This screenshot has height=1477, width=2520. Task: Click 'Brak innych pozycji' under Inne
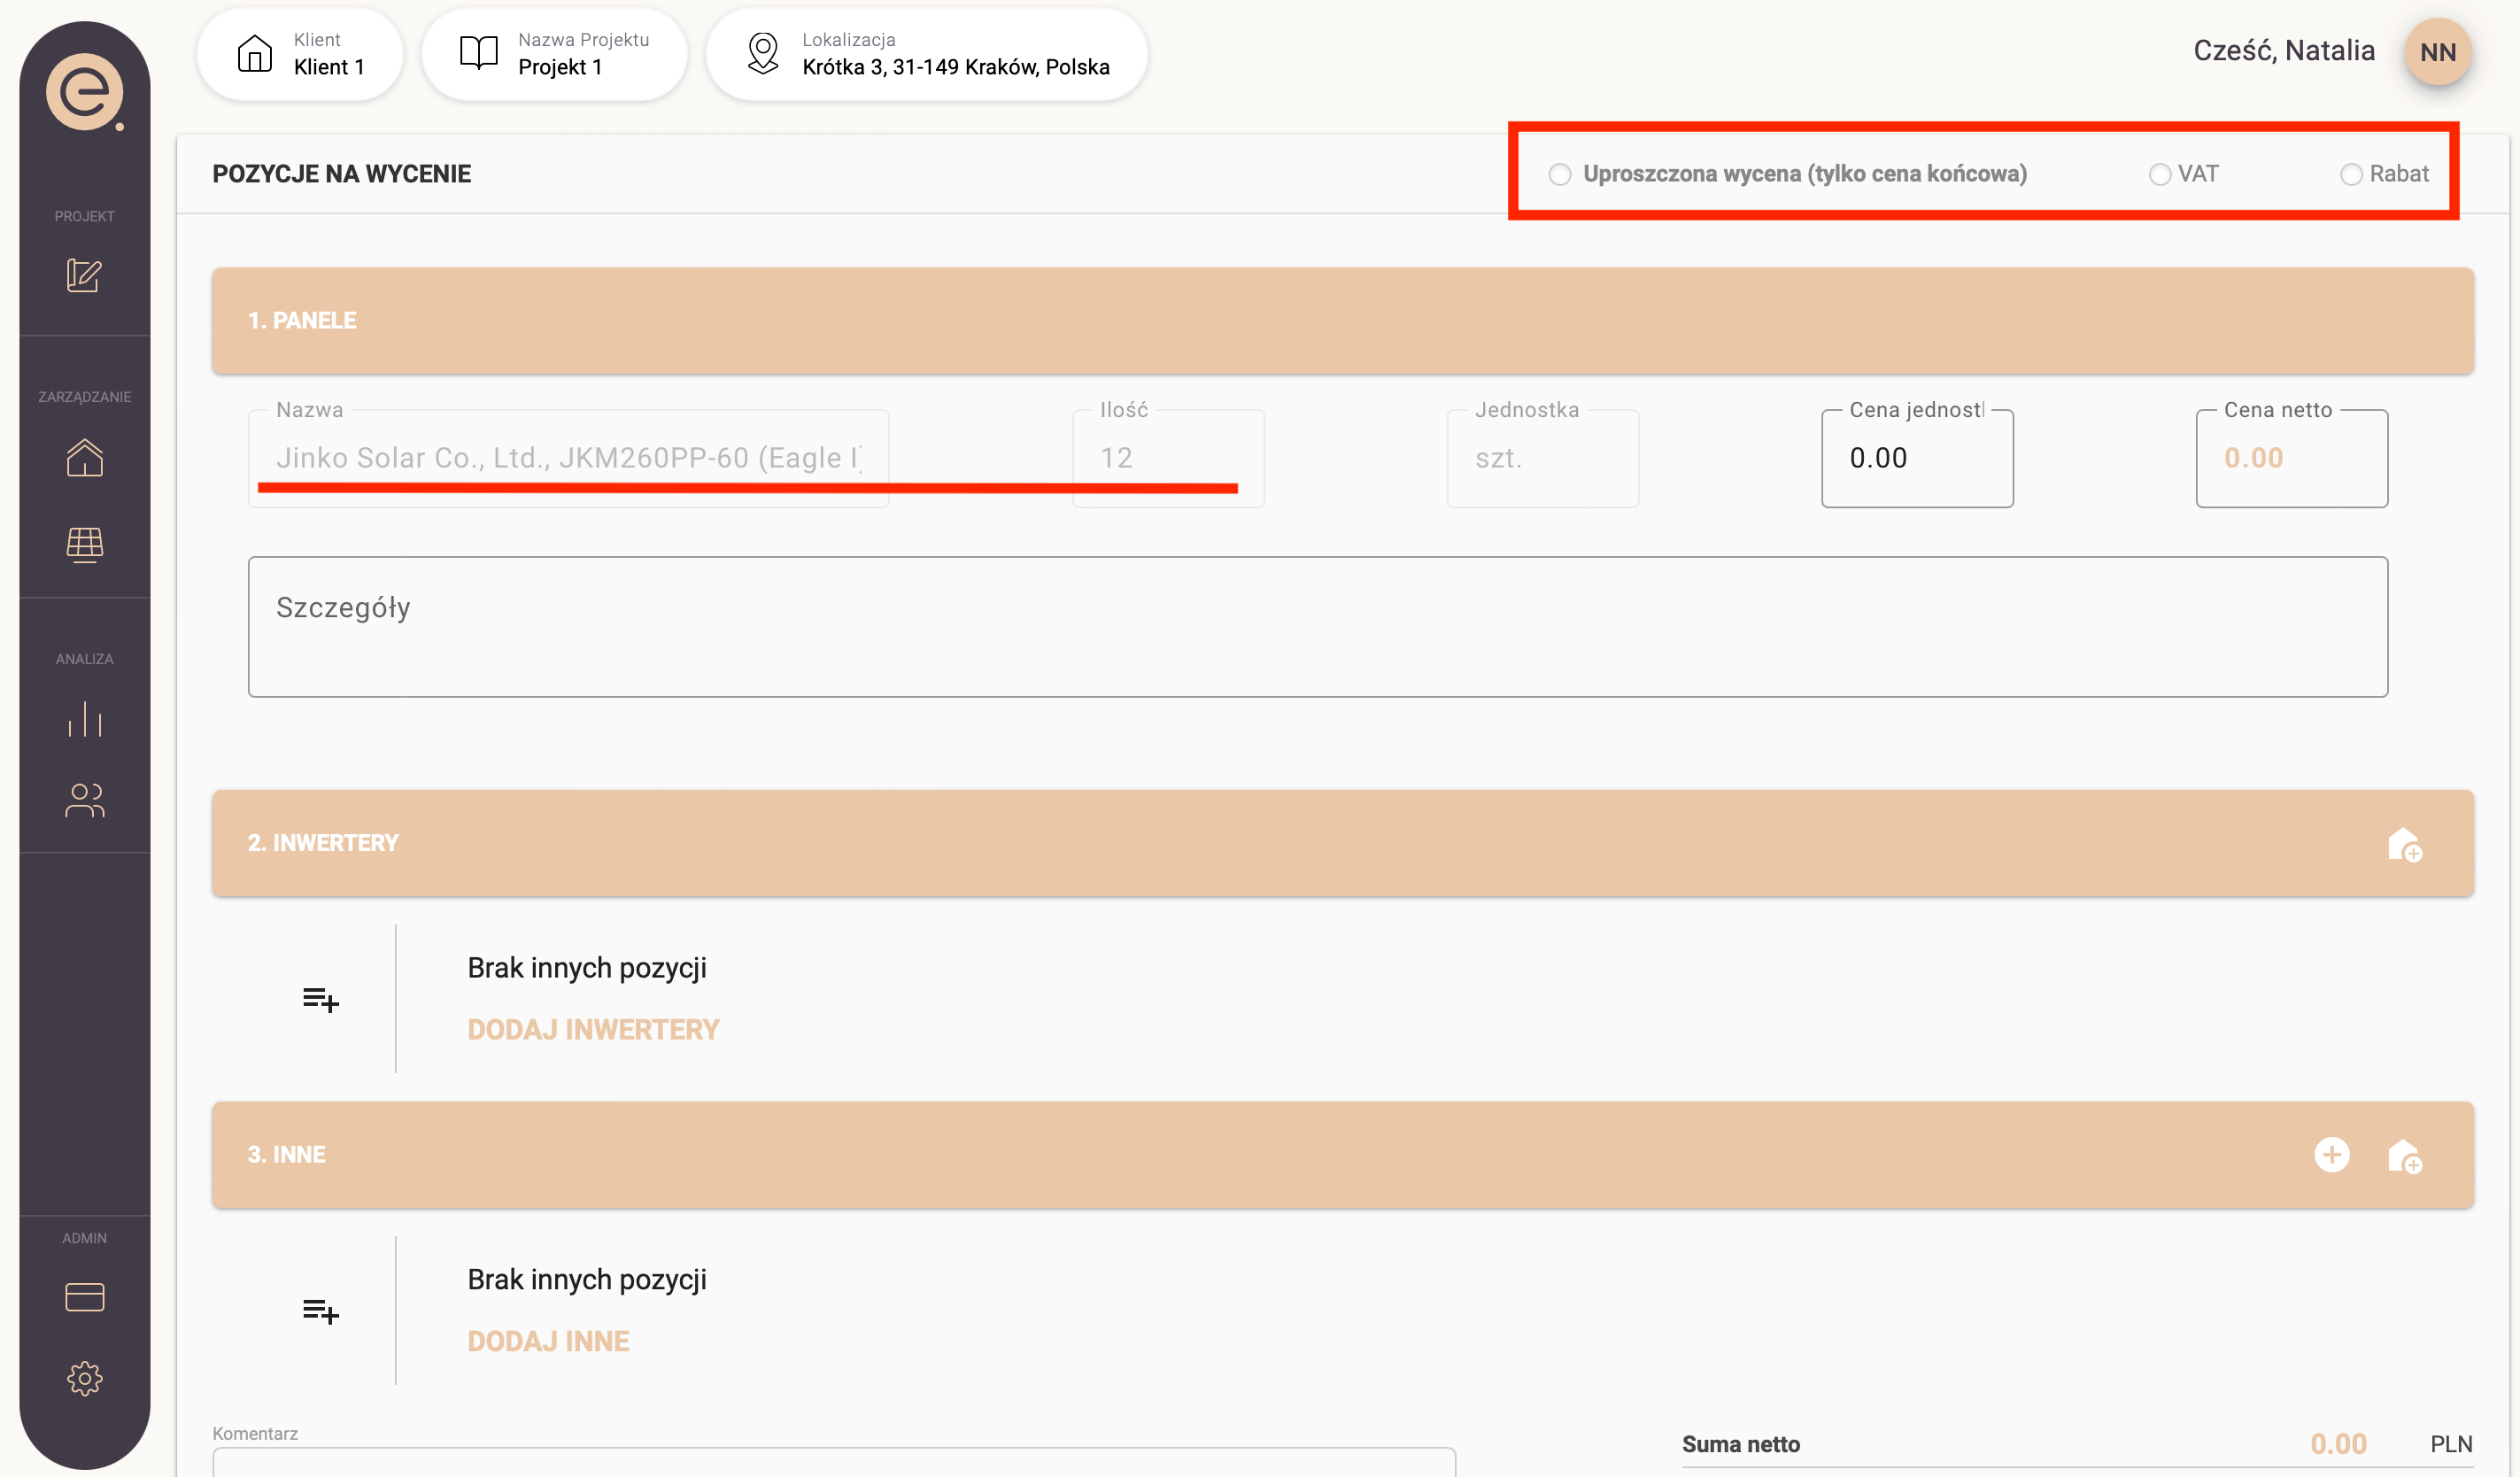587,1280
